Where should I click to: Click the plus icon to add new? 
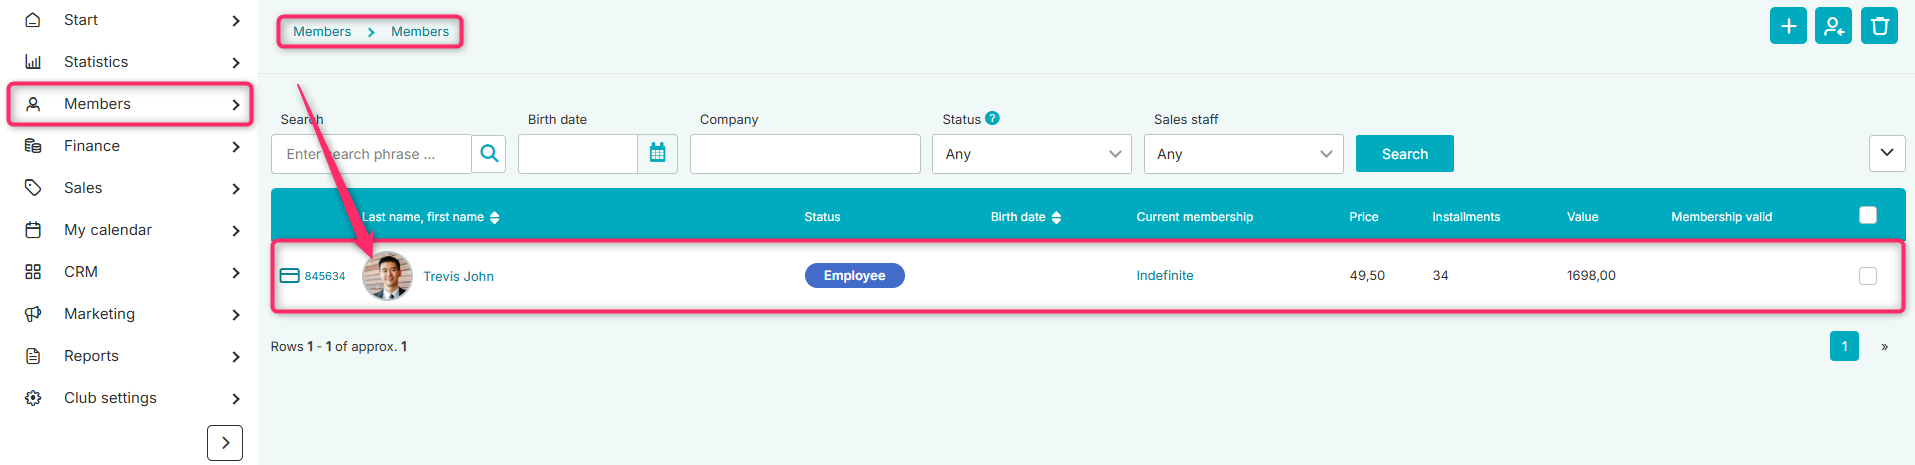point(1788,26)
